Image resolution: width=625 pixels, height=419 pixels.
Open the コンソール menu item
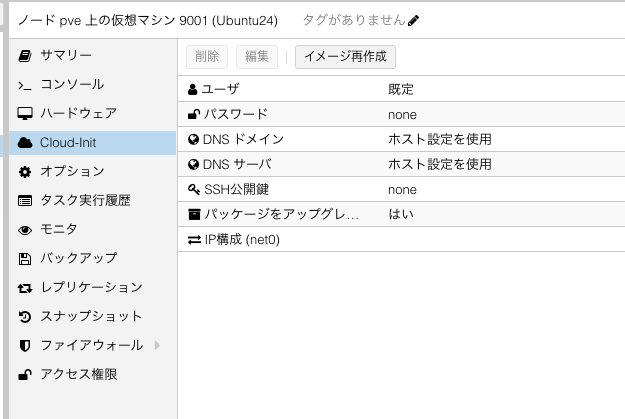[92, 85]
